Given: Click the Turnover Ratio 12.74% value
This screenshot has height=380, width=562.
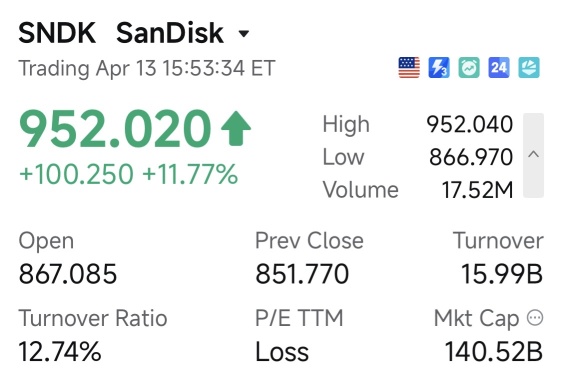Looking at the screenshot, I should (x=60, y=352).
